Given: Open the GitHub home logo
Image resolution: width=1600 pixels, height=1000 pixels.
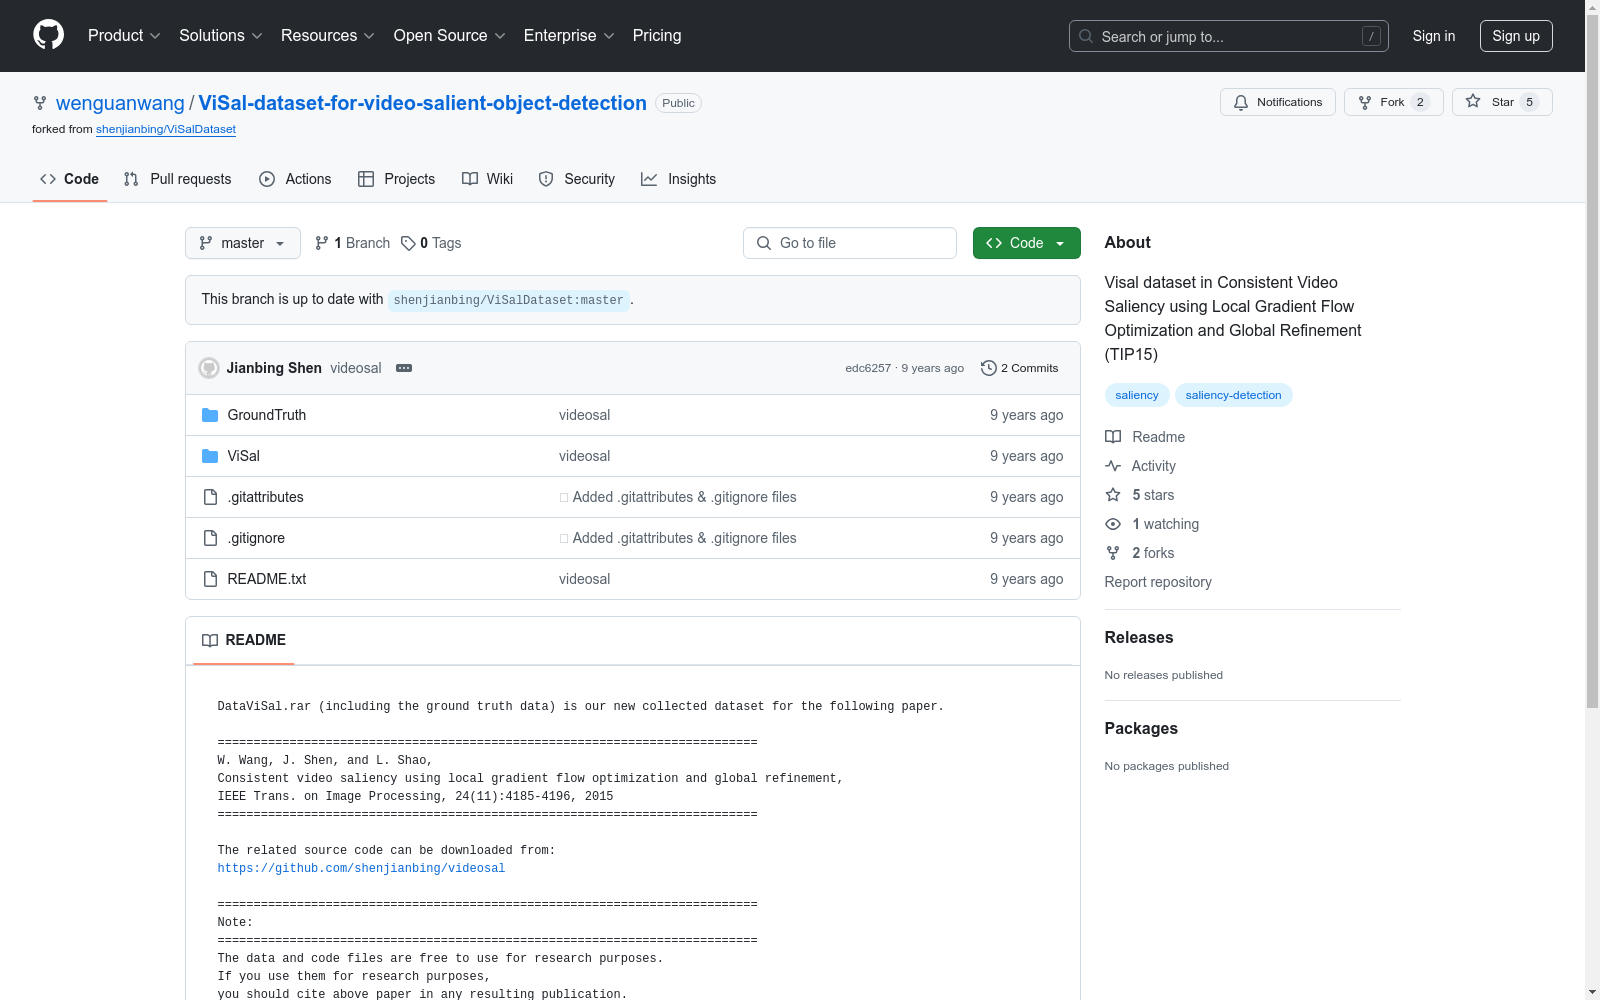Looking at the screenshot, I should [x=48, y=35].
